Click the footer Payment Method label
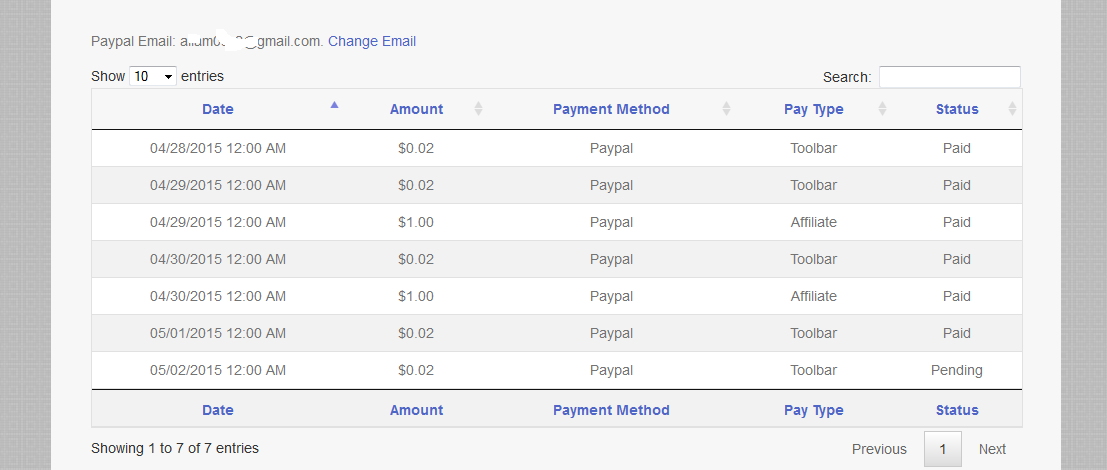 [611, 410]
